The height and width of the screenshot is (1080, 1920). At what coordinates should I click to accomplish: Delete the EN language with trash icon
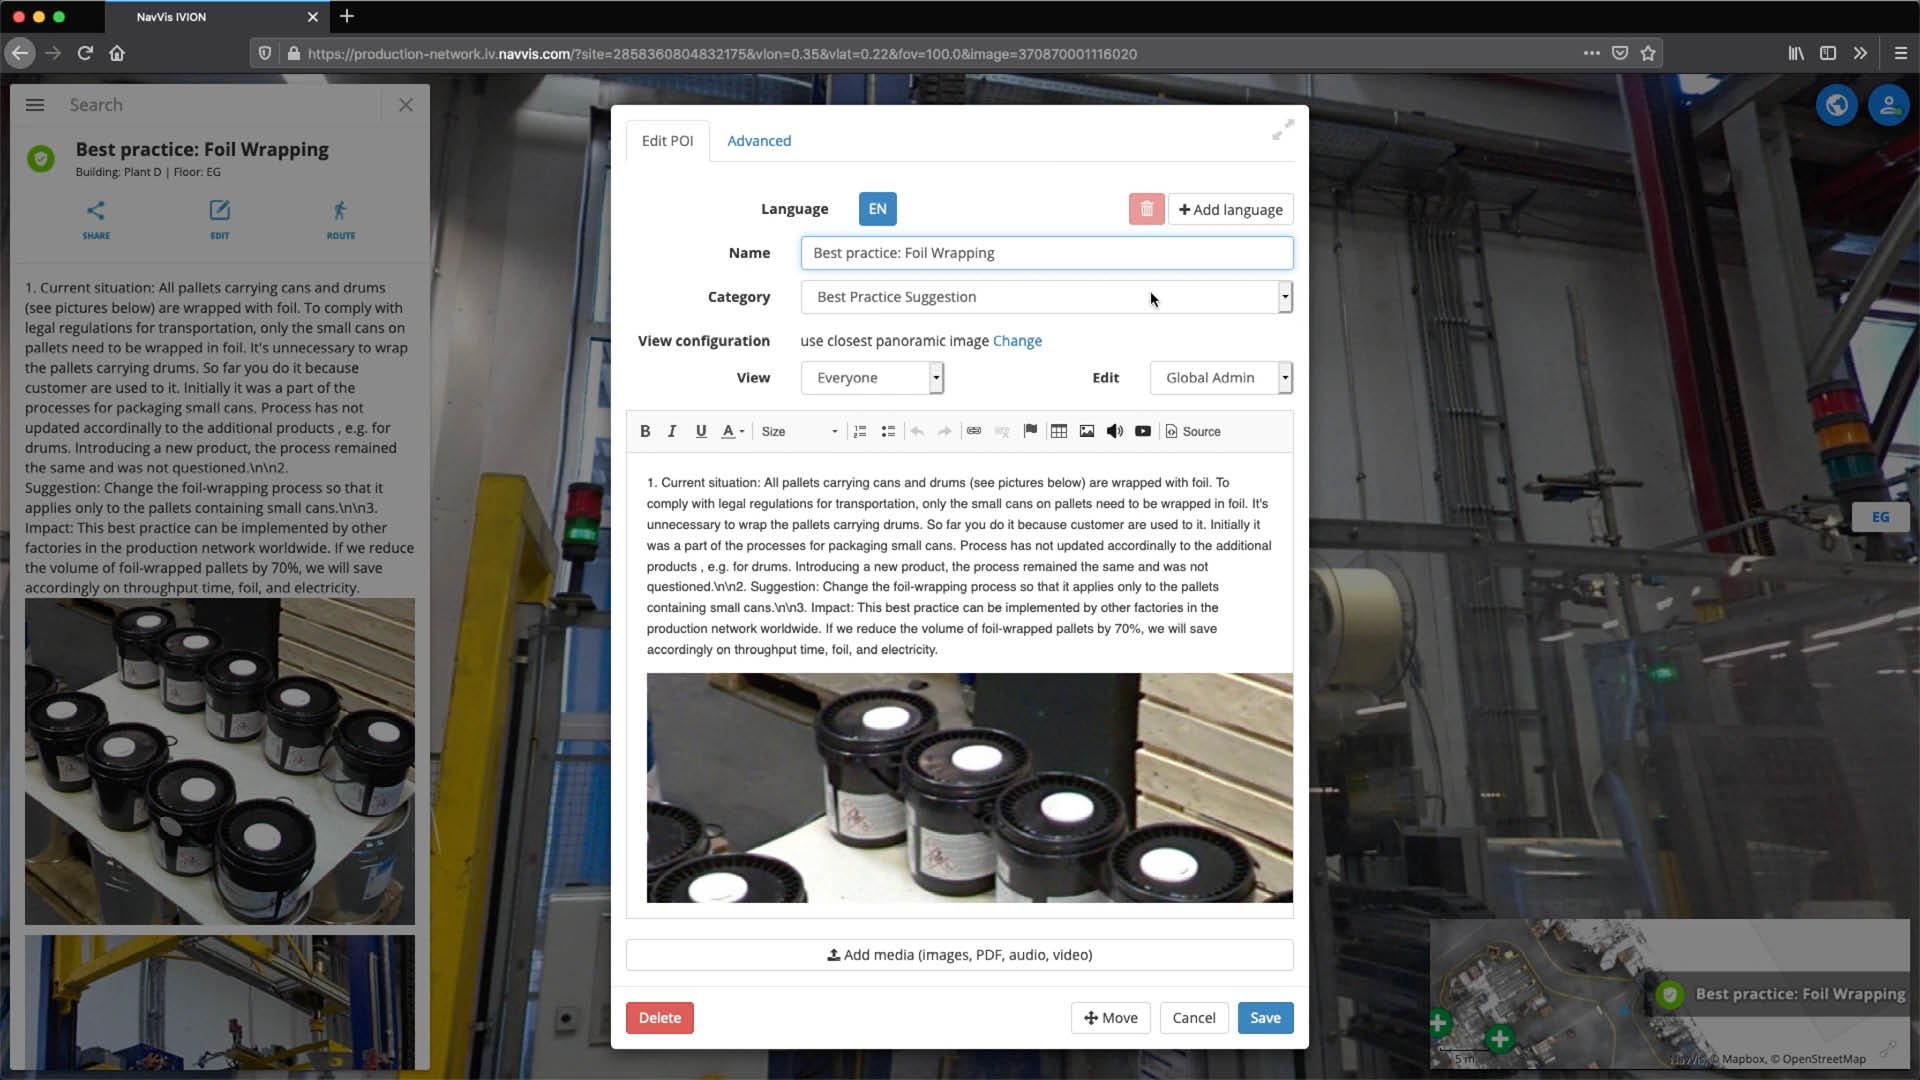(1146, 209)
